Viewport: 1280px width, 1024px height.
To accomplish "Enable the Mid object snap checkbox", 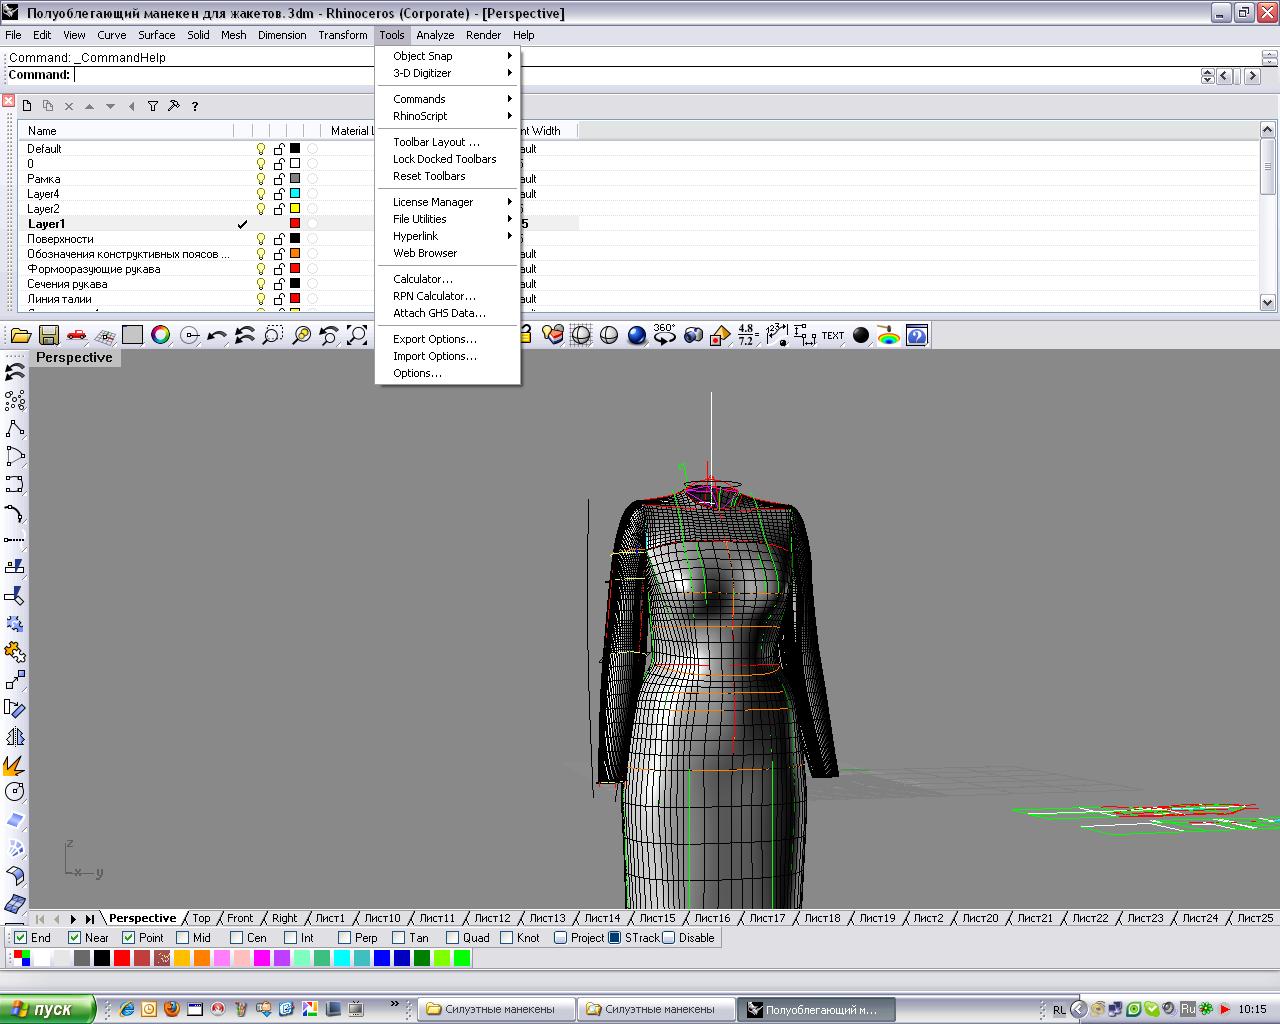I will click(182, 938).
